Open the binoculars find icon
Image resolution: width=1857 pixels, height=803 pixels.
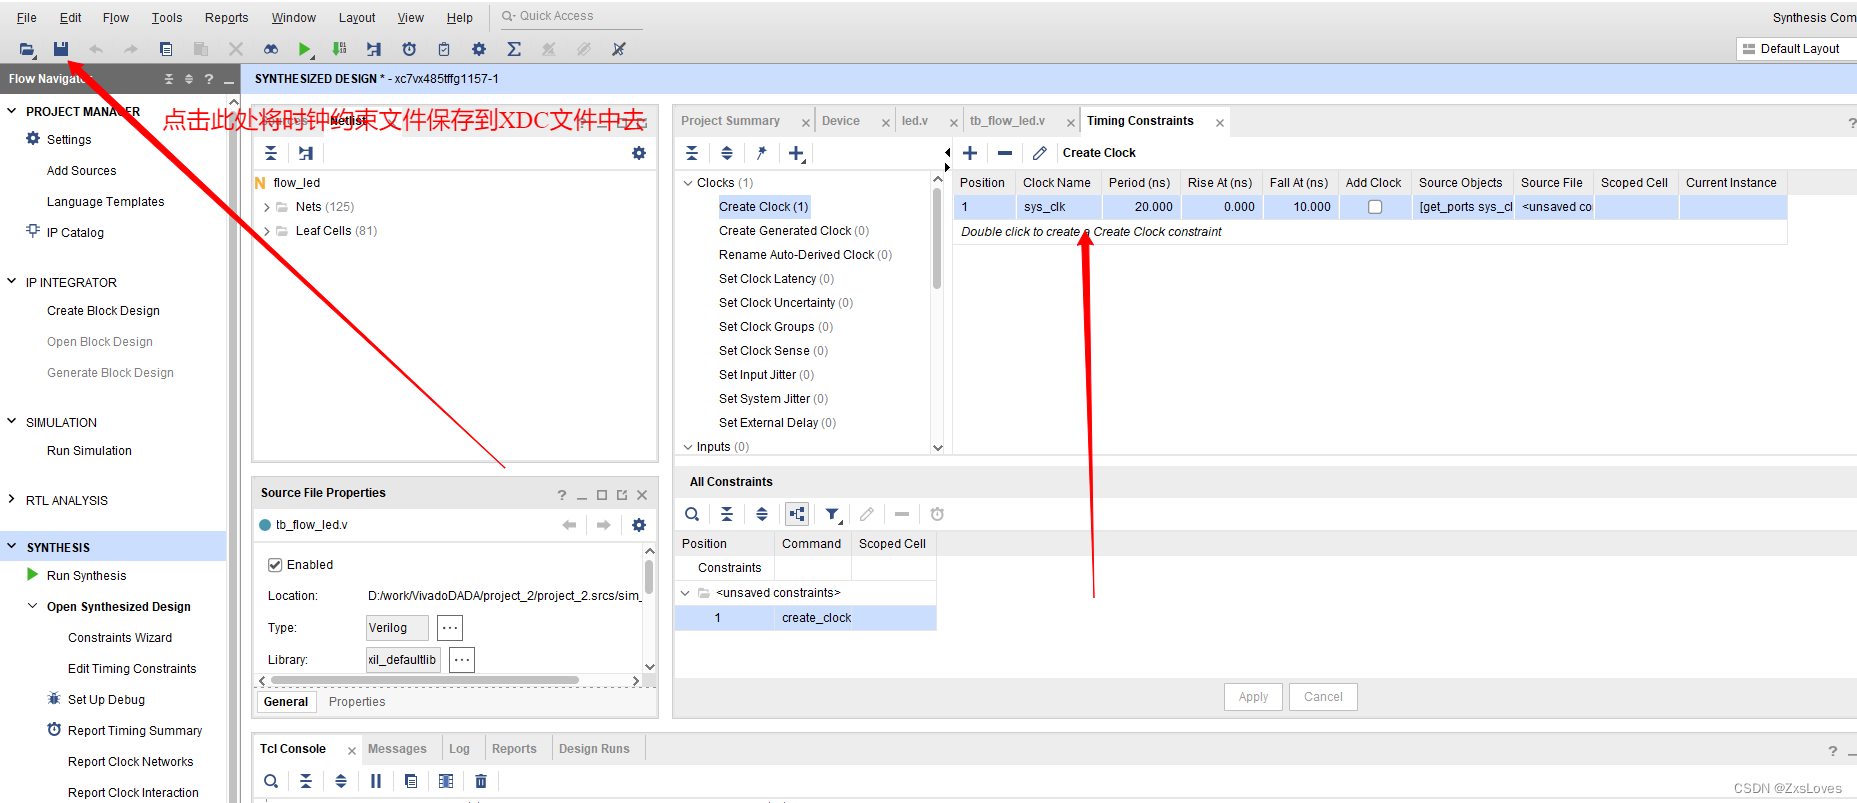click(x=271, y=49)
